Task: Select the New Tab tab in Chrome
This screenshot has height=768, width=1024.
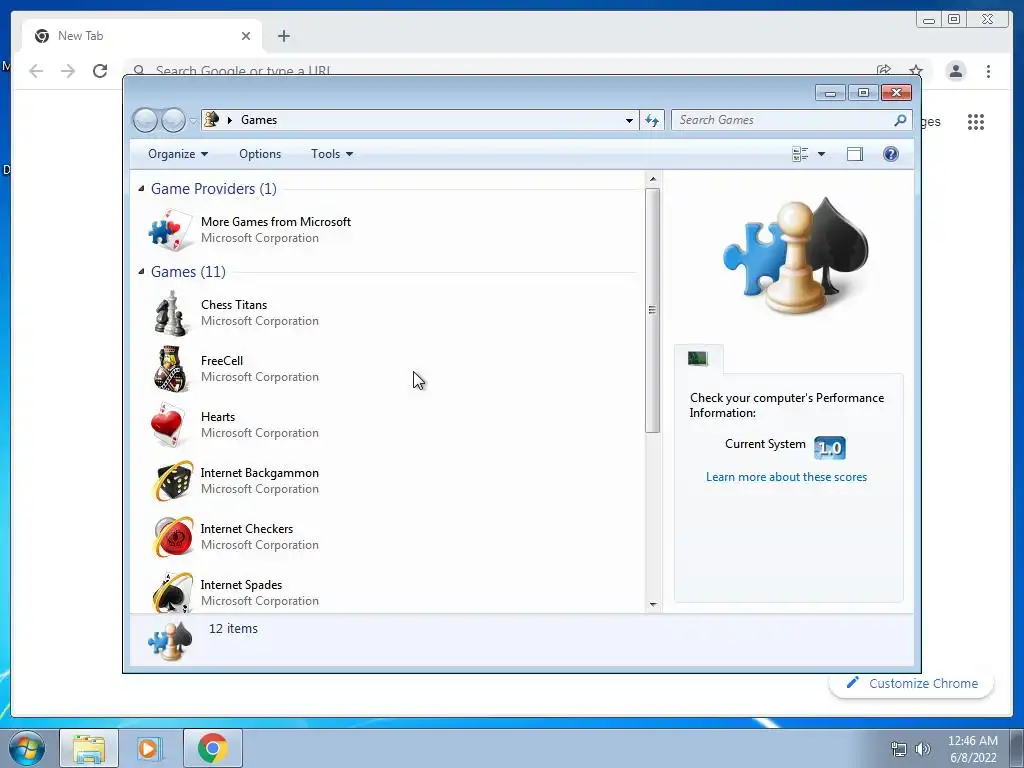Action: (x=142, y=37)
